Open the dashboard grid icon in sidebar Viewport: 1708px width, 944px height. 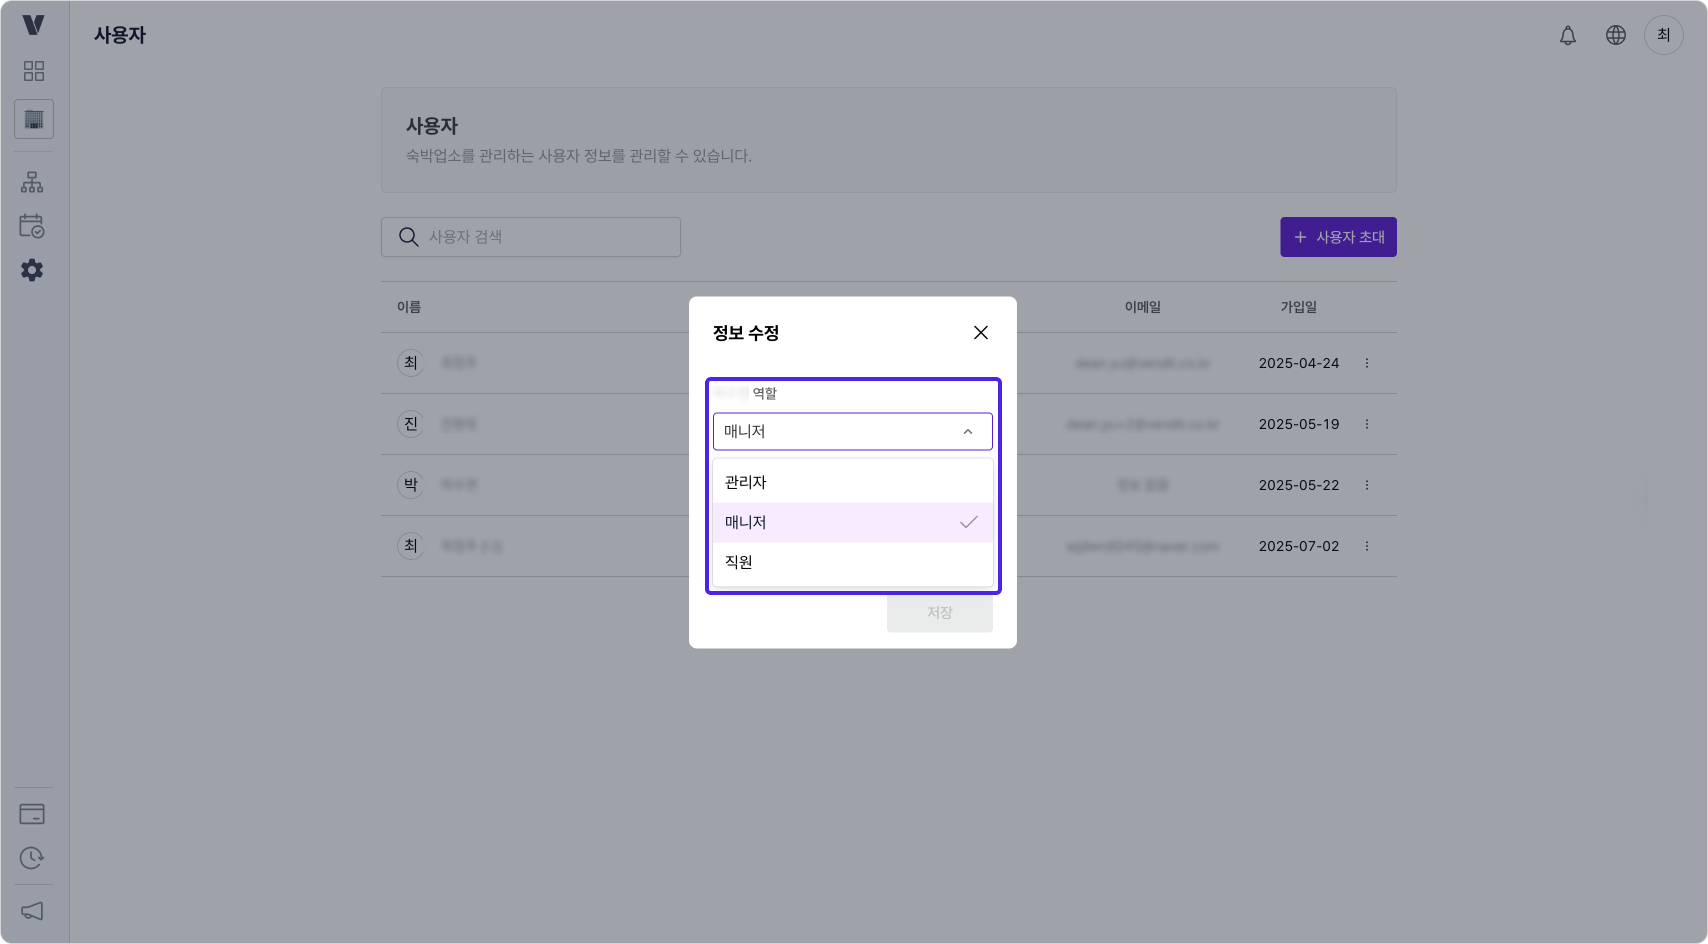33,70
